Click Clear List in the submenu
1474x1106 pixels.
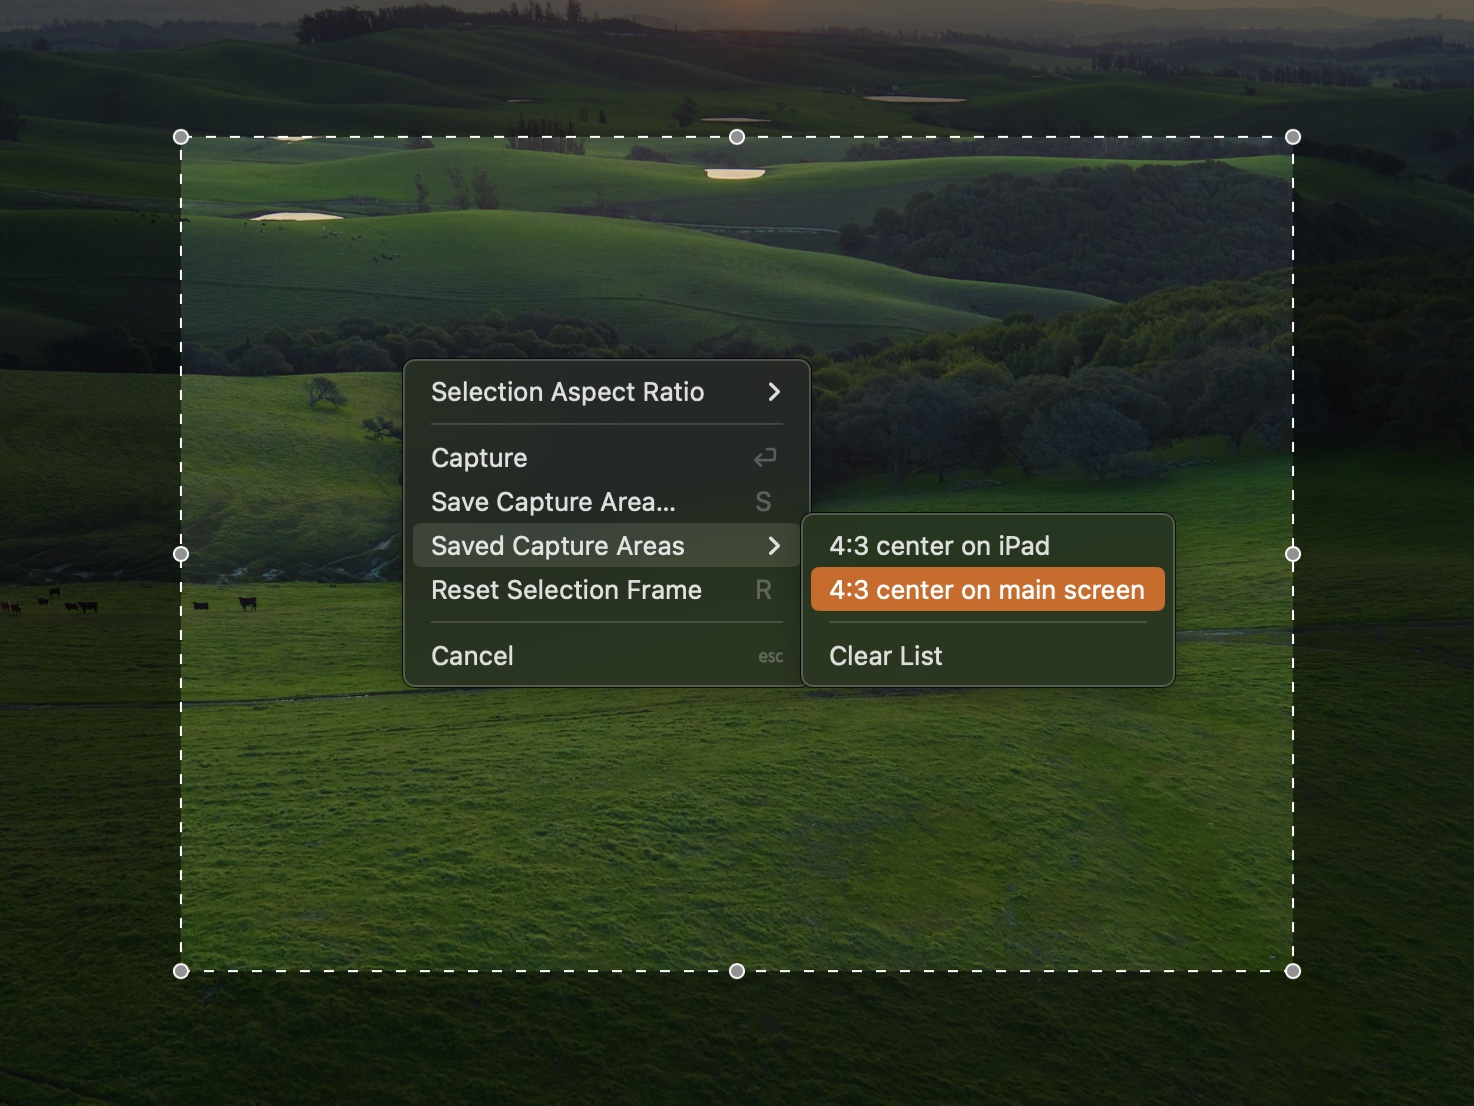click(x=988, y=656)
